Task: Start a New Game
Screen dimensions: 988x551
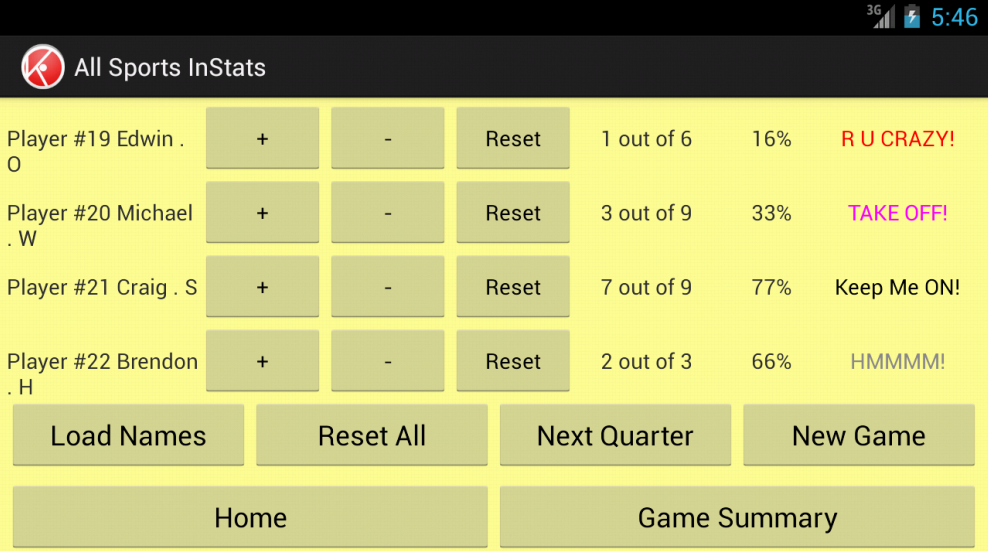Action: 859,435
